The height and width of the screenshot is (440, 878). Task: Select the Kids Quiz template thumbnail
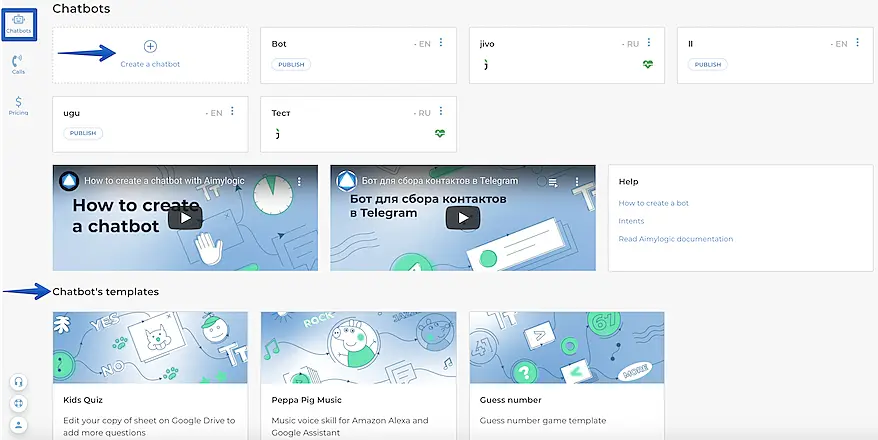click(x=150, y=347)
